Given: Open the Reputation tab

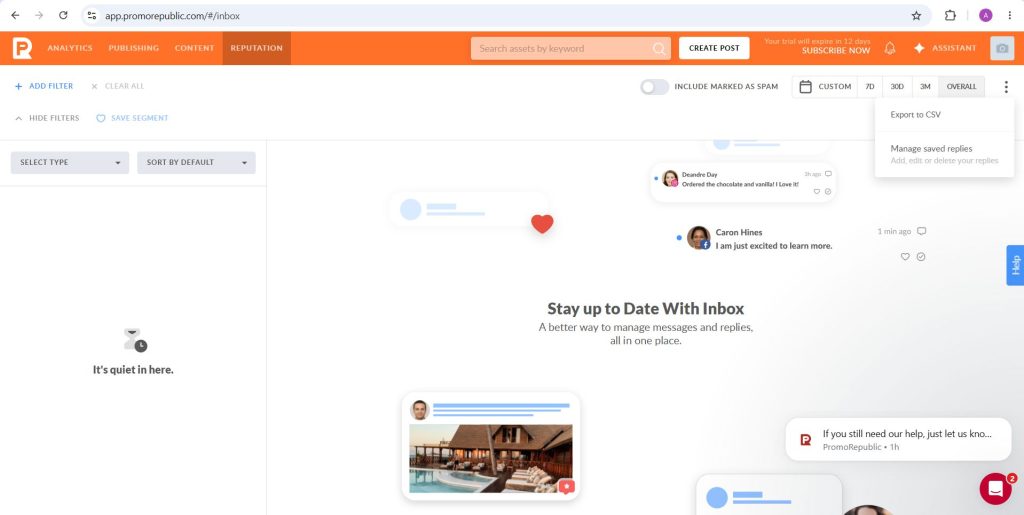Looking at the screenshot, I should tap(257, 48).
